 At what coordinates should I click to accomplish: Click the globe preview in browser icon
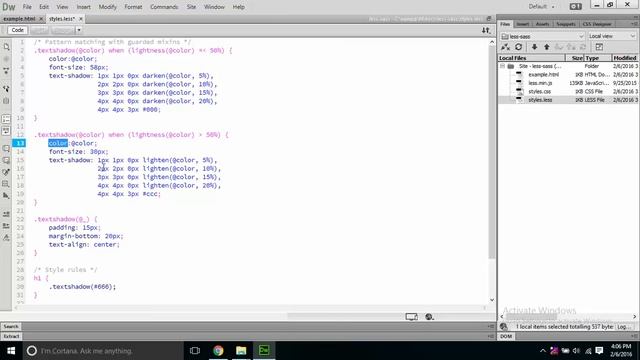(x=429, y=317)
